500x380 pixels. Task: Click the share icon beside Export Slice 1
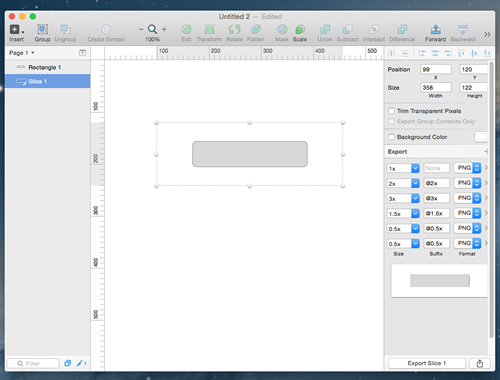point(480,363)
